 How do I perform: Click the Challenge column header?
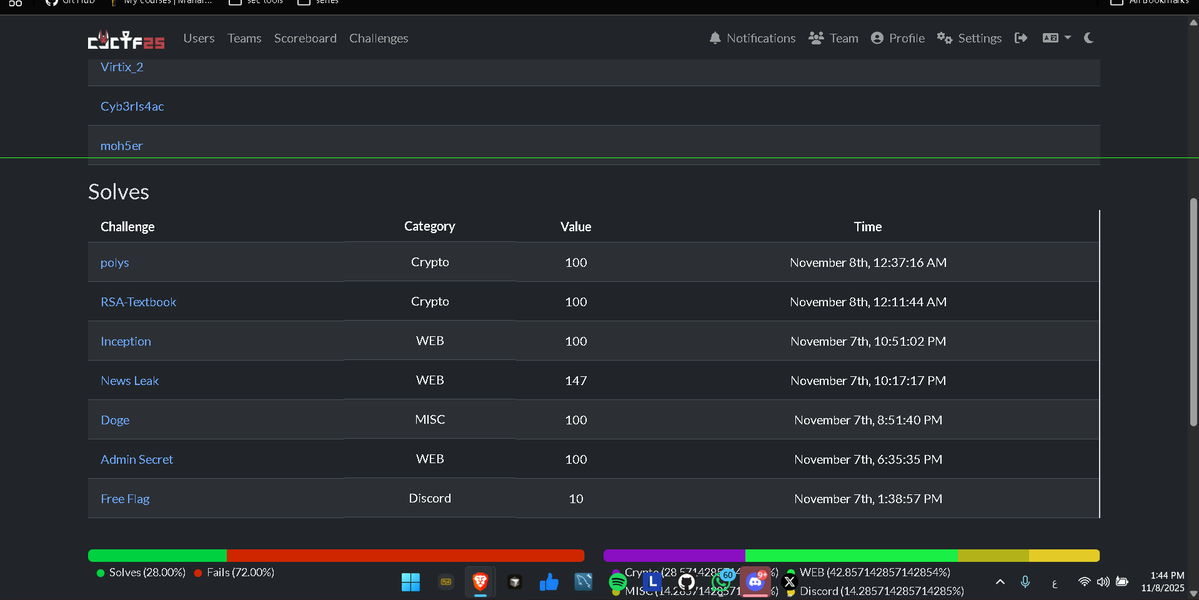pyautogui.click(x=128, y=227)
